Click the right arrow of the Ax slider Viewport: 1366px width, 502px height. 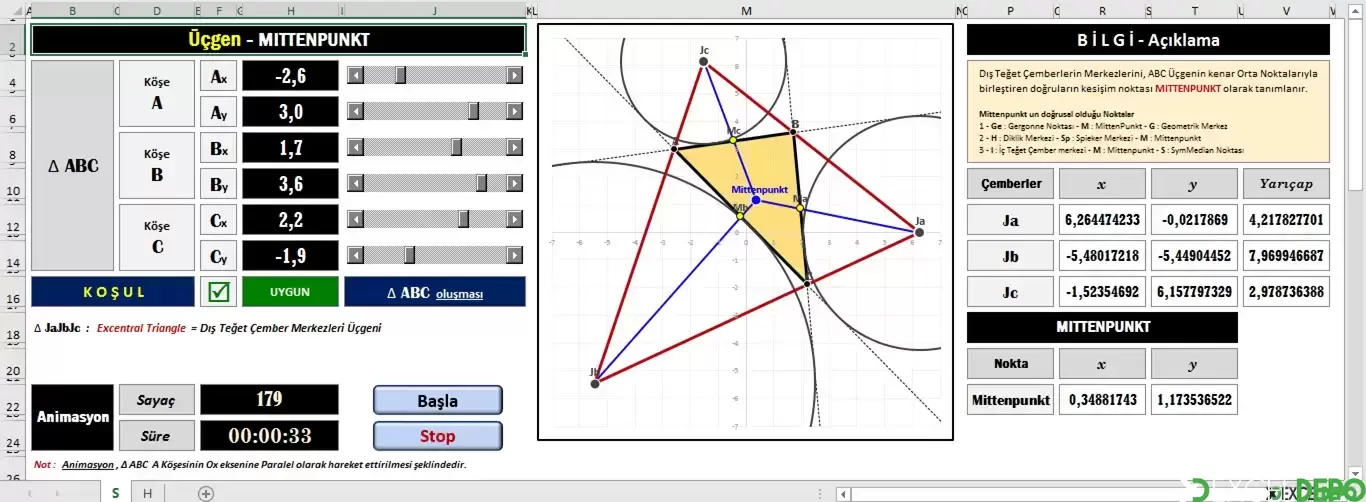(x=515, y=75)
